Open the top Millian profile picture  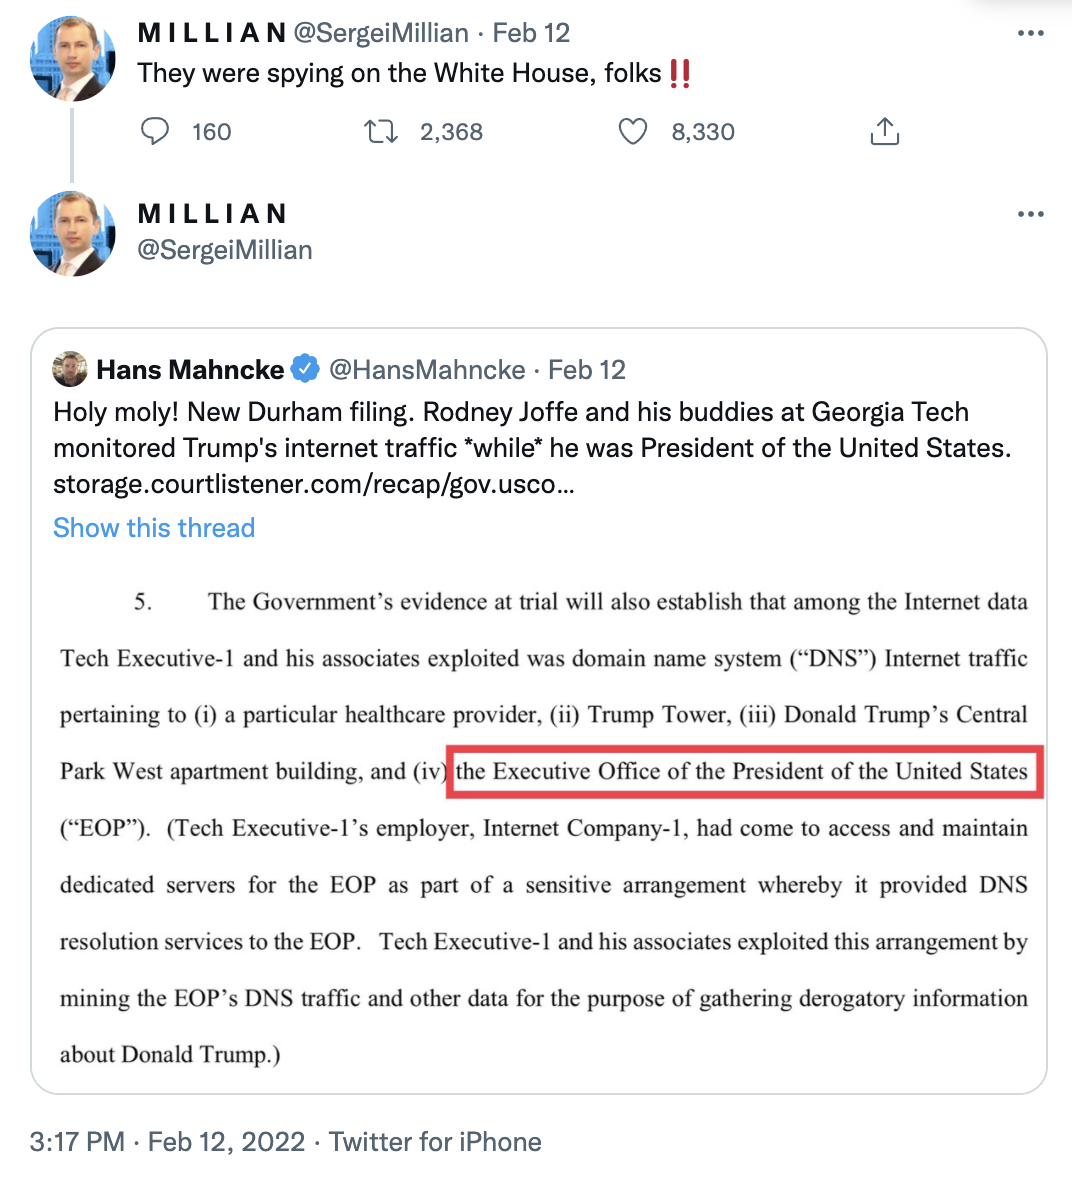(73, 58)
